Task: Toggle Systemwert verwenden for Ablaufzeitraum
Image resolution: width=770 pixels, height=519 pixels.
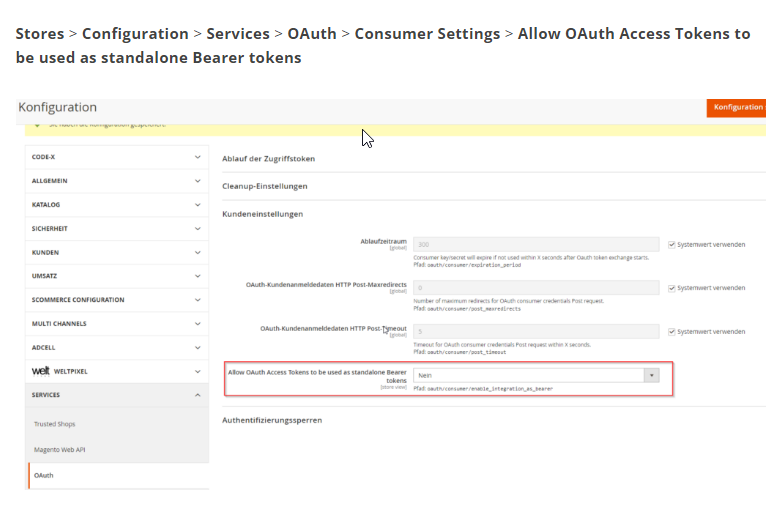Action: point(672,244)
